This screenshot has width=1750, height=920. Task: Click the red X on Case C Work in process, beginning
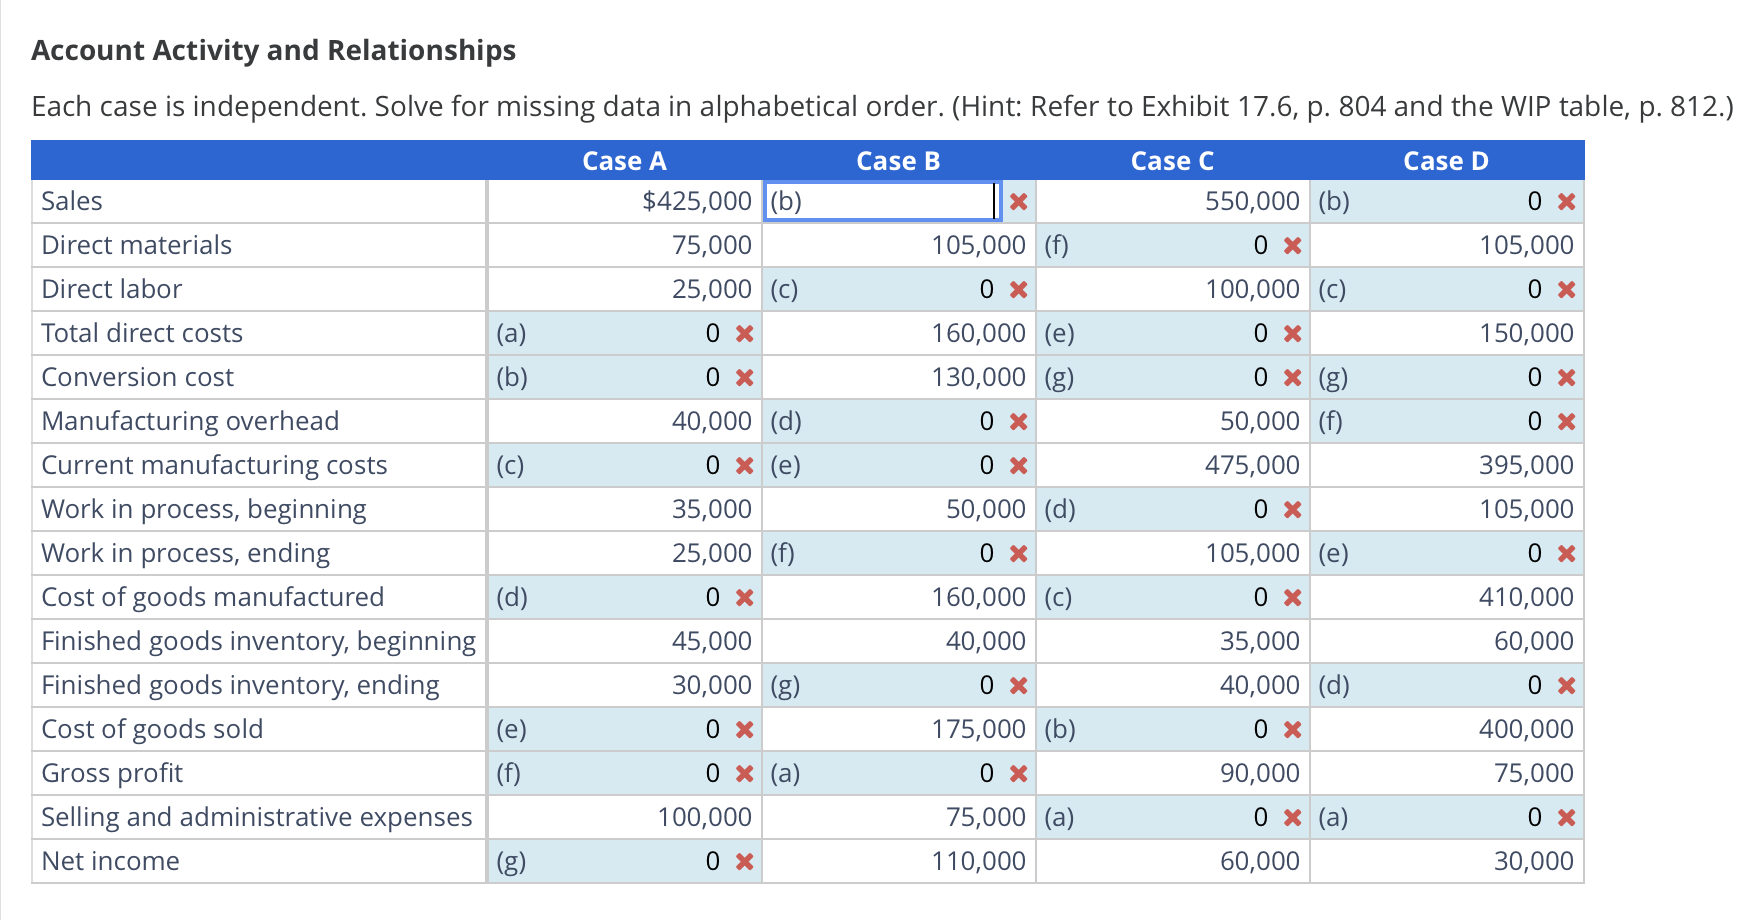pos(1292,509)
